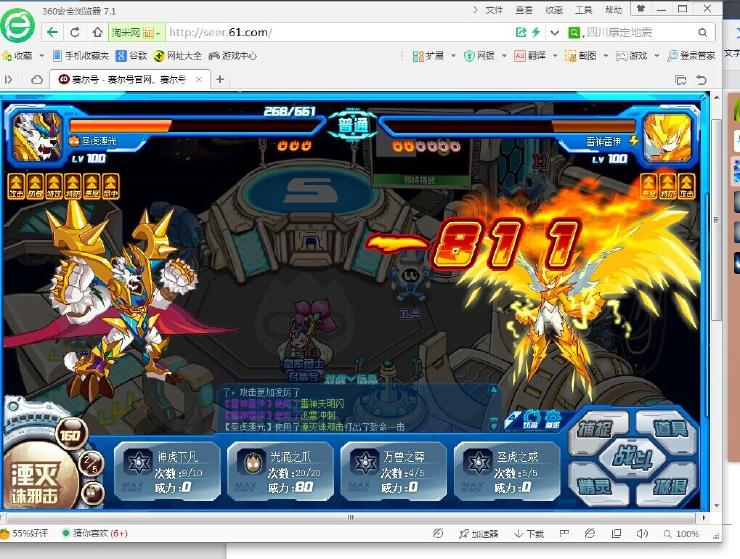Reload the page with the refresh icon
The image size is (740, 559).
coord(75,32)
